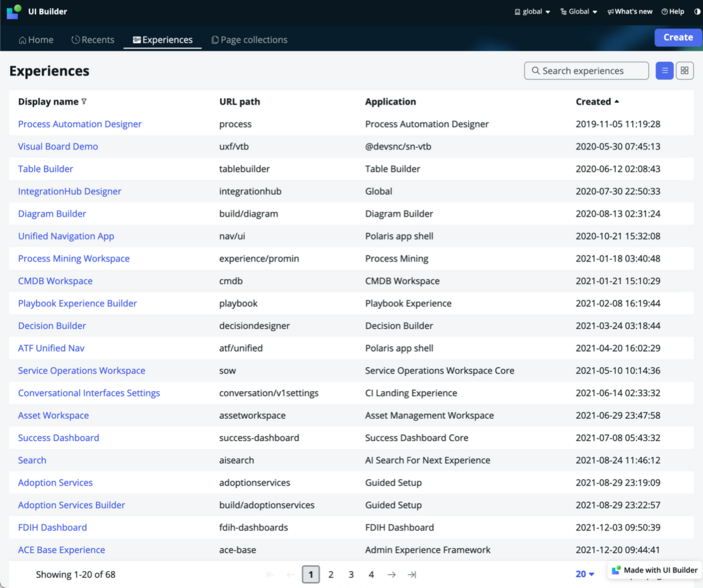This screenshot has width=703, height=588.
Task: Open CMDB Workspace link
Action: 55,281
